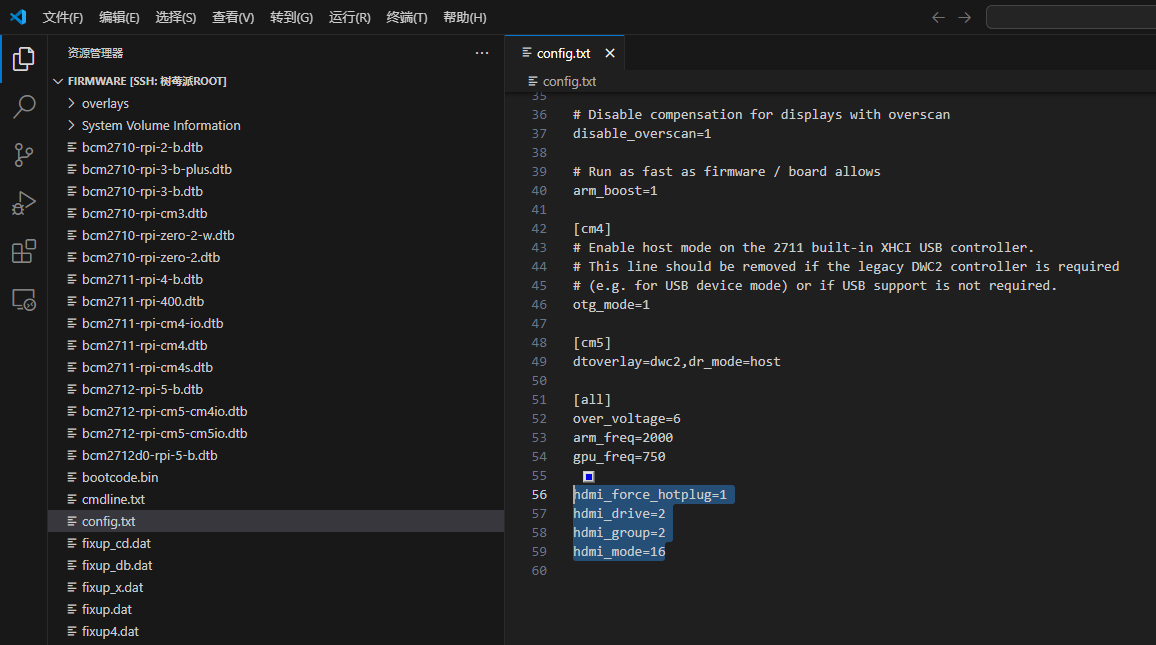The height and width of the screenshot is (645, 1156).
Task: Click the navigate forward arrow
Action: point(964,17)
